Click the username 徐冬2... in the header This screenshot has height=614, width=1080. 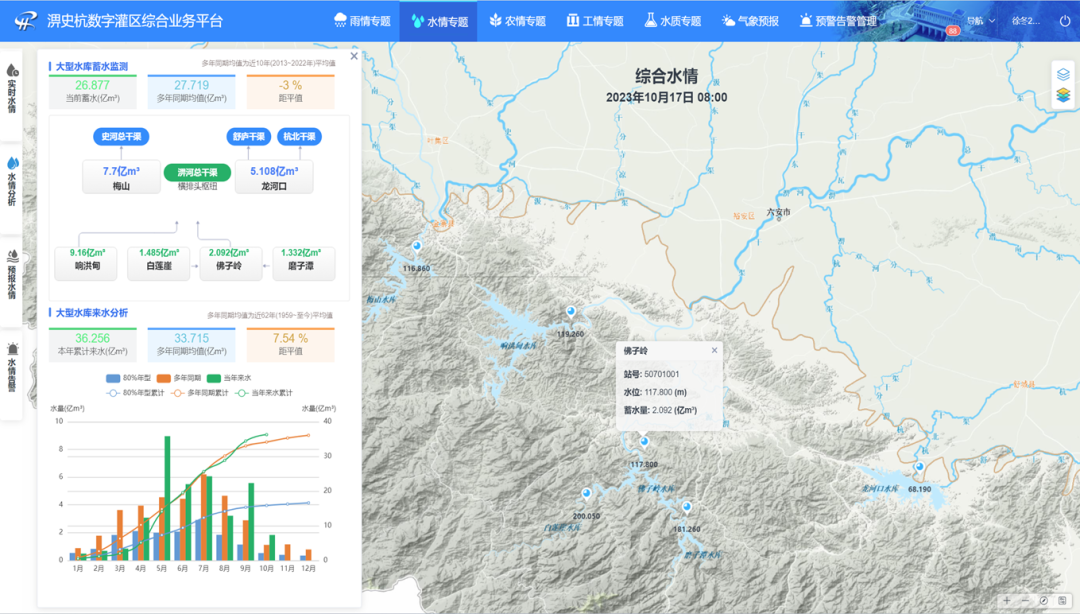tap(1026, 21)
